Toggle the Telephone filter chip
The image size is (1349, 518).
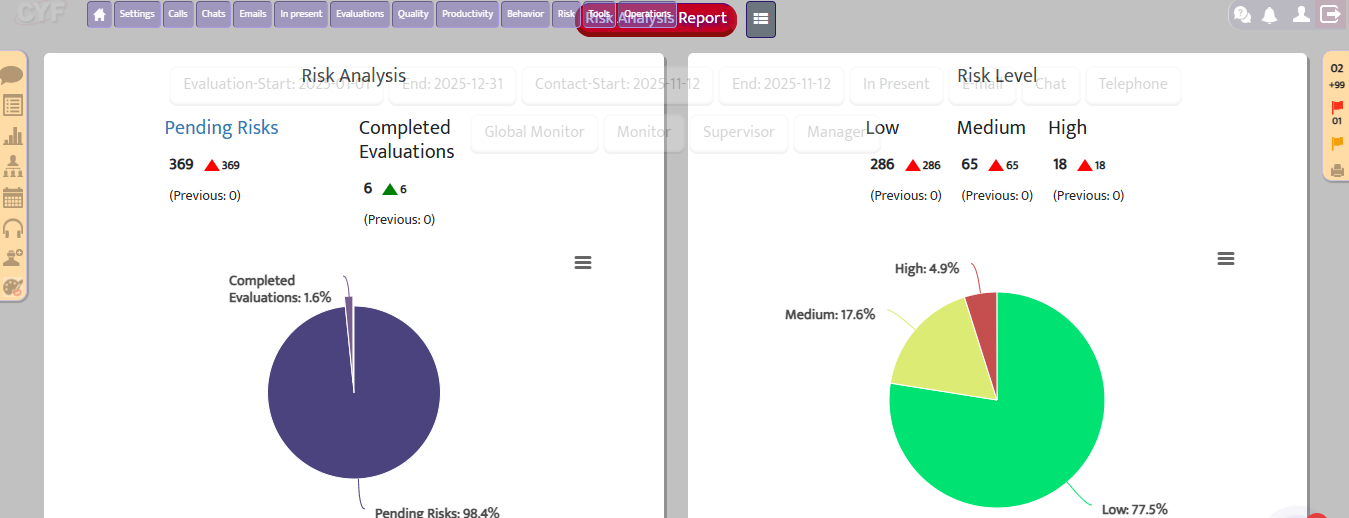tap(1132, 85)
